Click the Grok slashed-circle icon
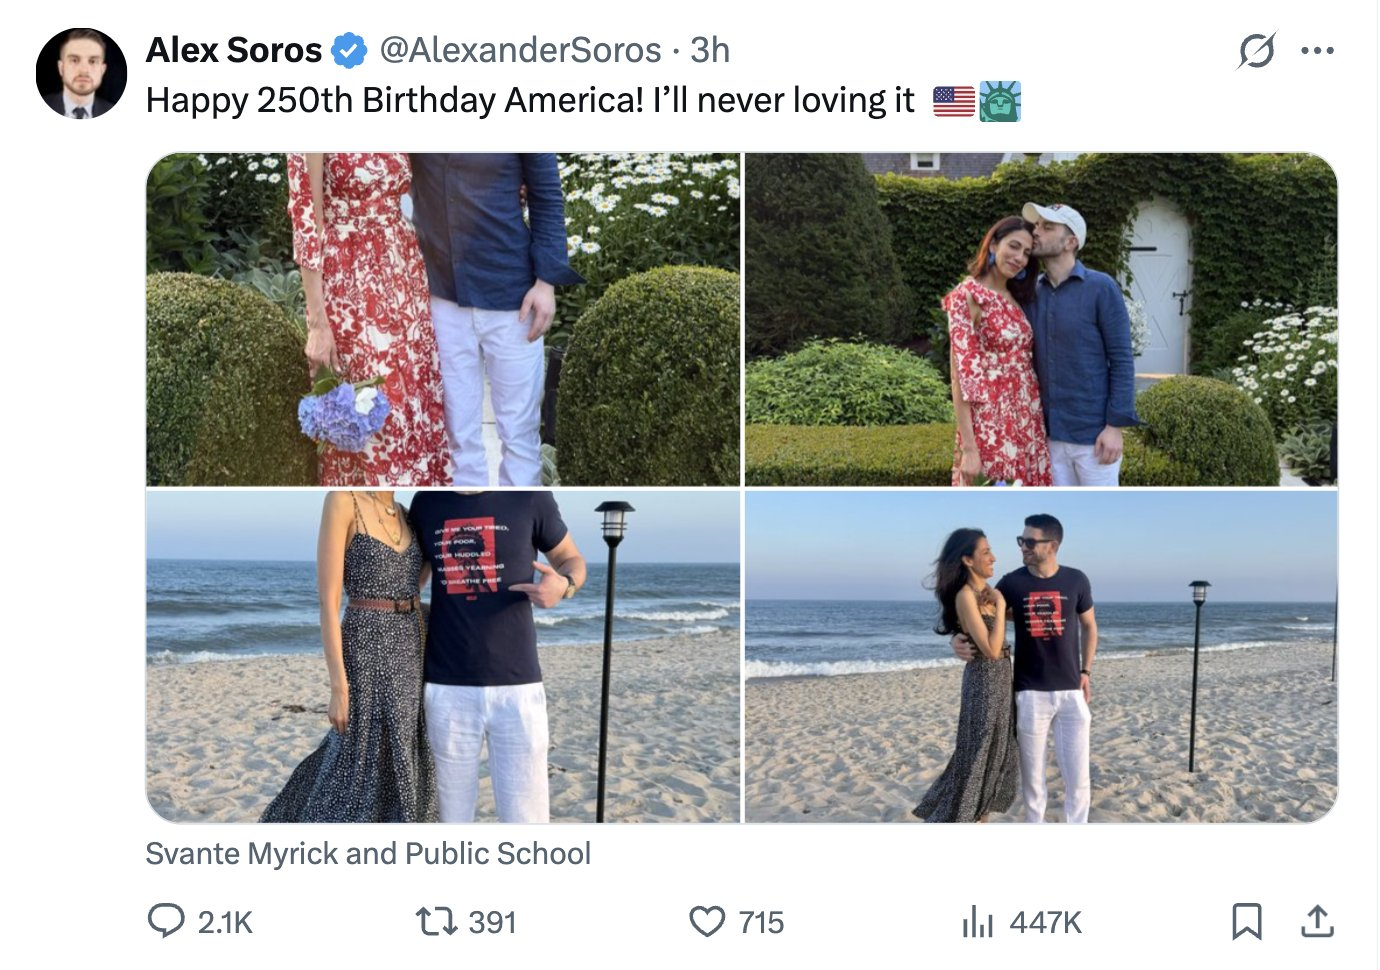Viewport: 1380px width, 970px height. coord(1256,50)
